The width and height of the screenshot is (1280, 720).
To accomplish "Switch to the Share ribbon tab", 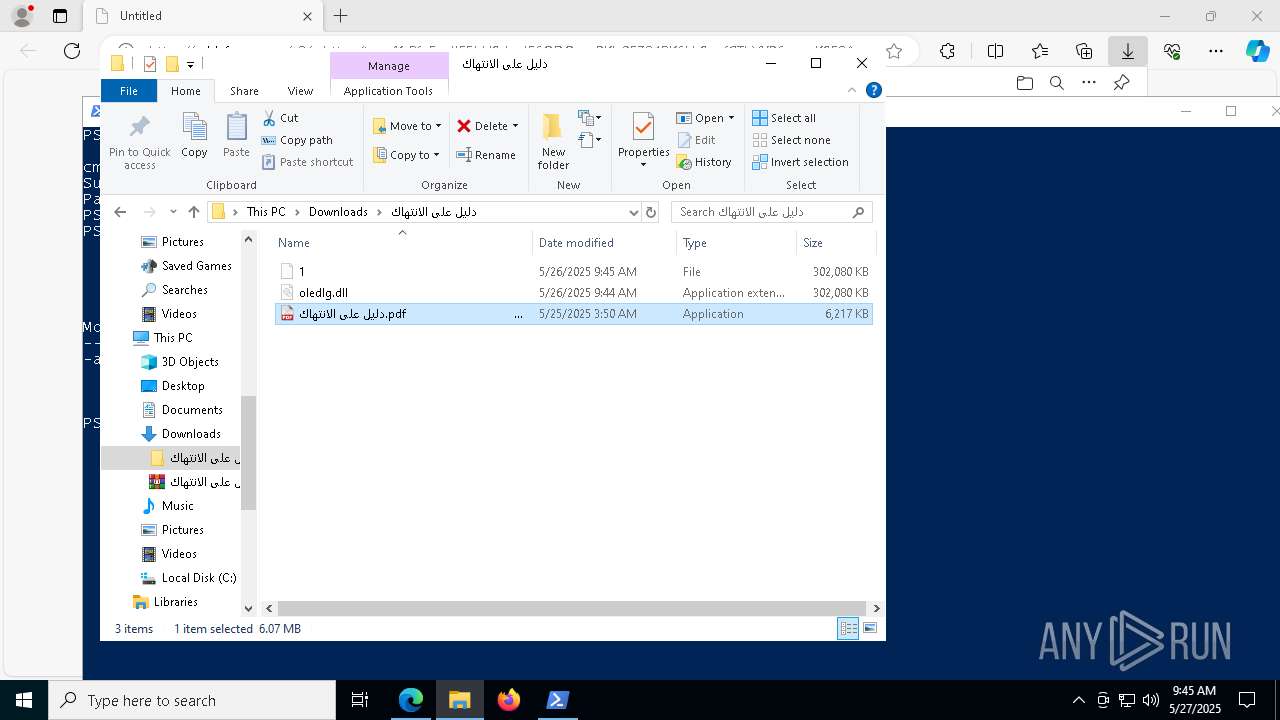I will (x=244, y=91).
